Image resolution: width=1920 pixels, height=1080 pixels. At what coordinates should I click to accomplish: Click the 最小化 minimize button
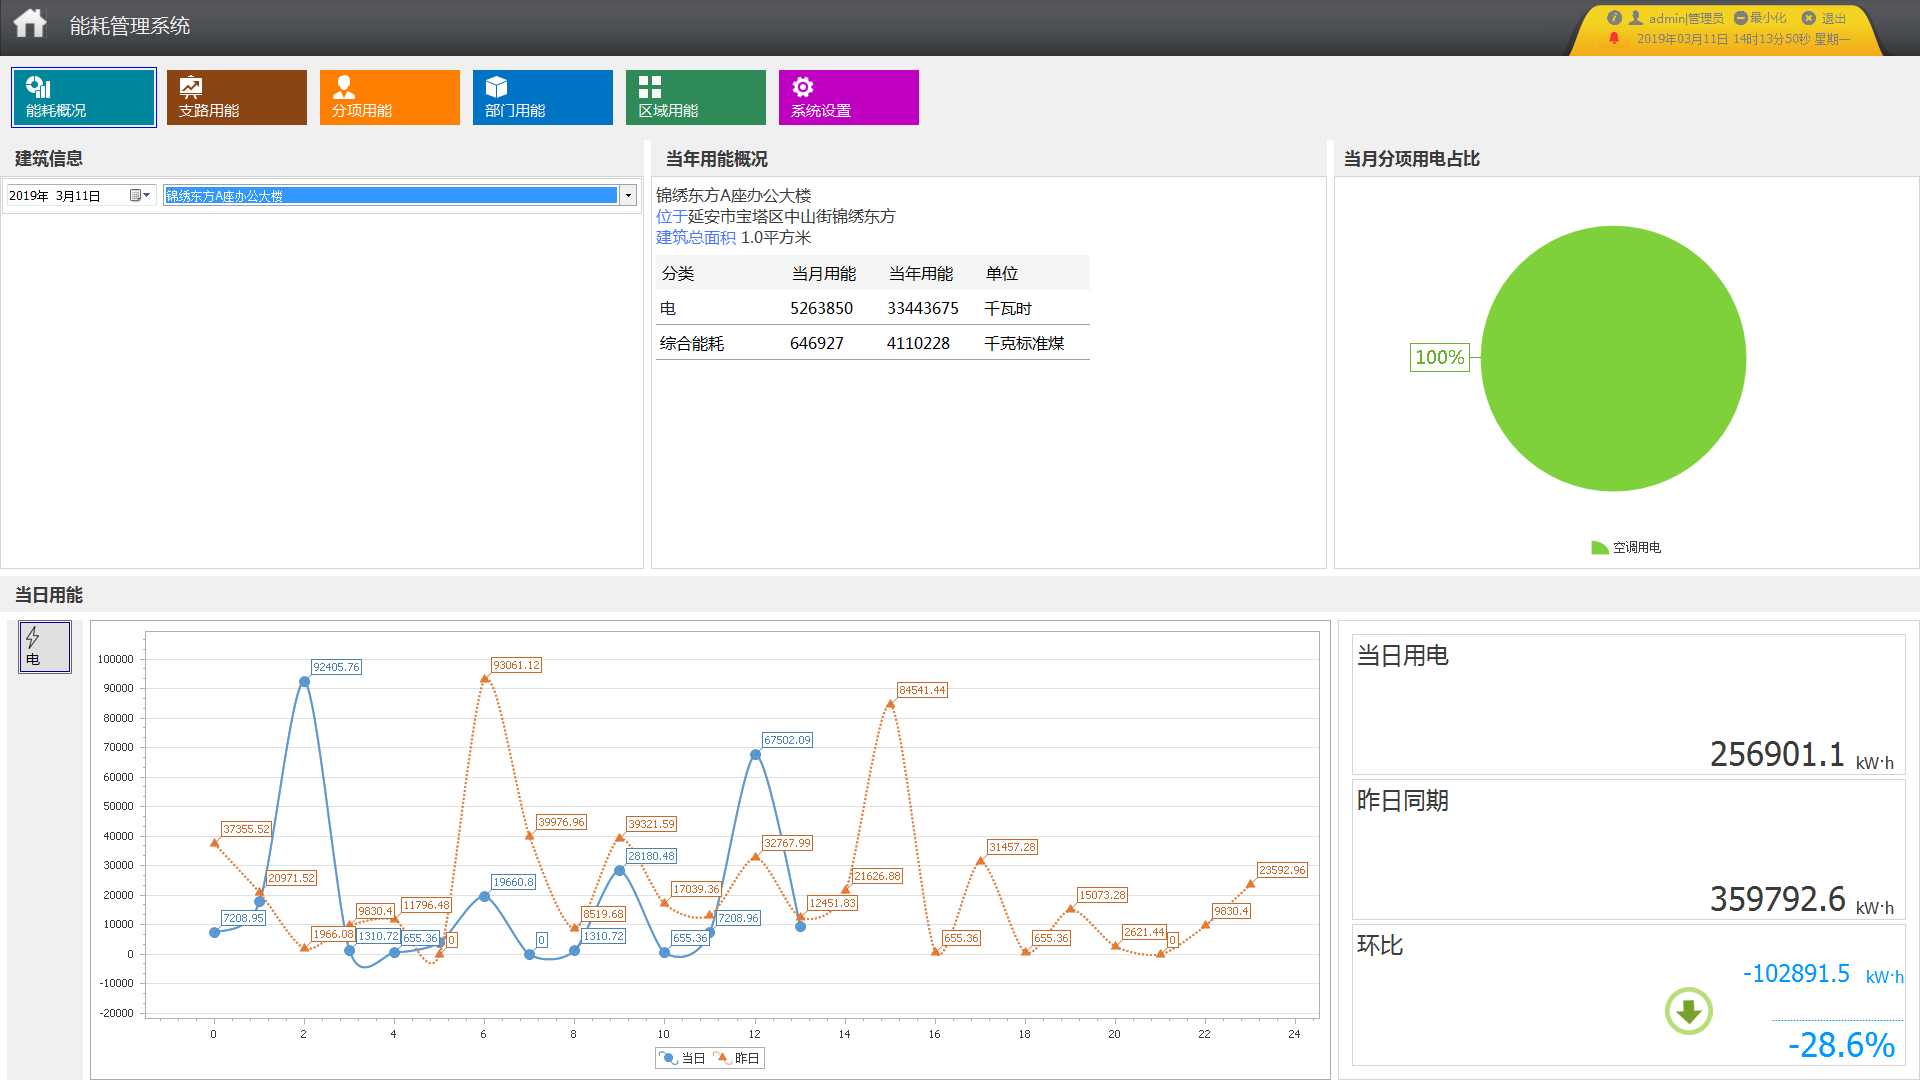tap(1760, 18)
